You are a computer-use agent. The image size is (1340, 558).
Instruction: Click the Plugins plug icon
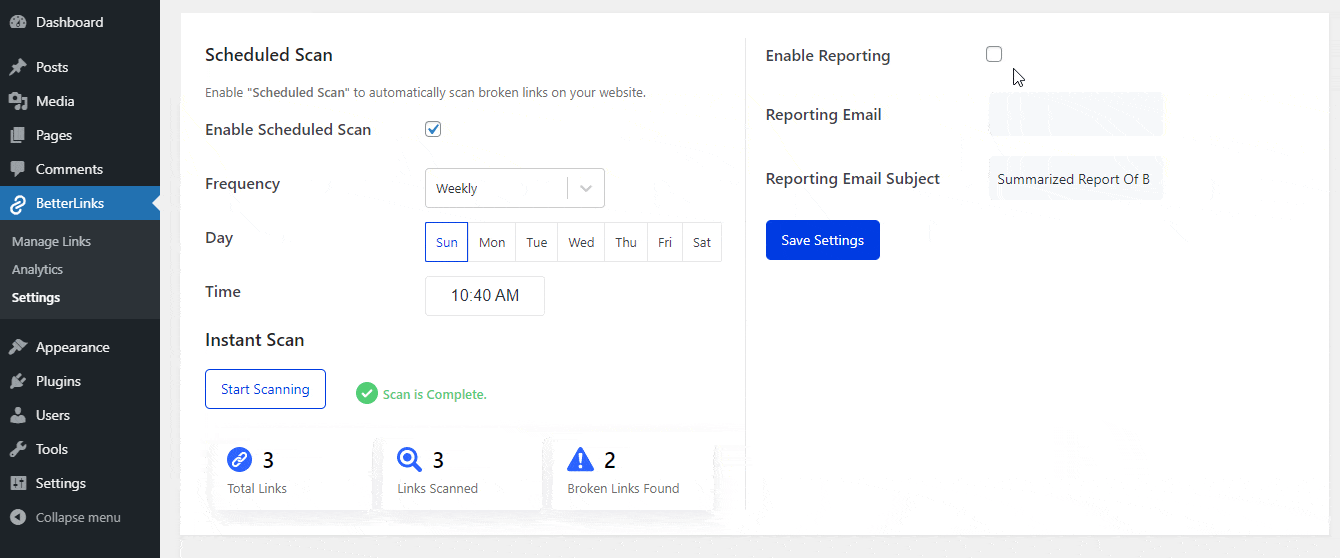[x=18, y=381]
